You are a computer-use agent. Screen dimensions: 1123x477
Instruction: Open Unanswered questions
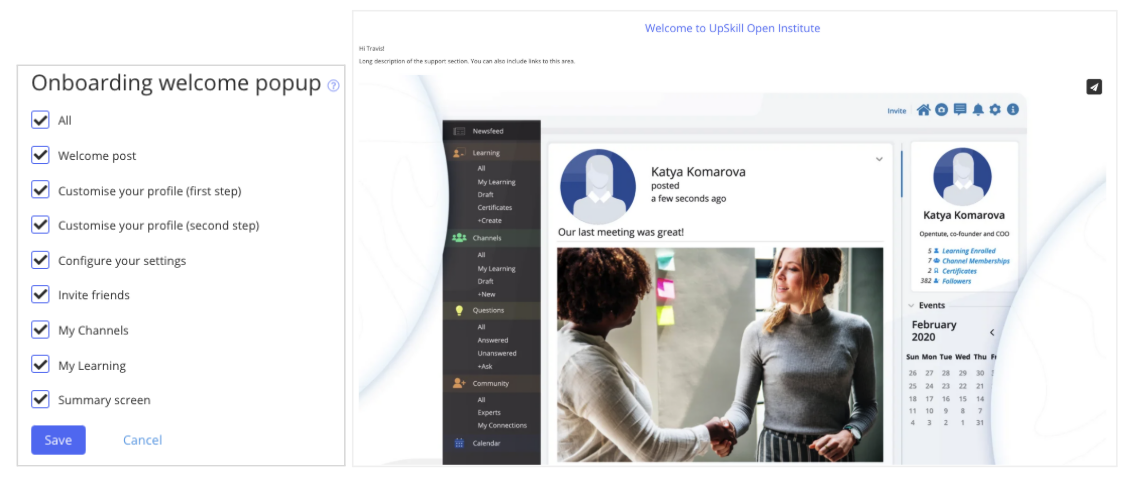496,353
